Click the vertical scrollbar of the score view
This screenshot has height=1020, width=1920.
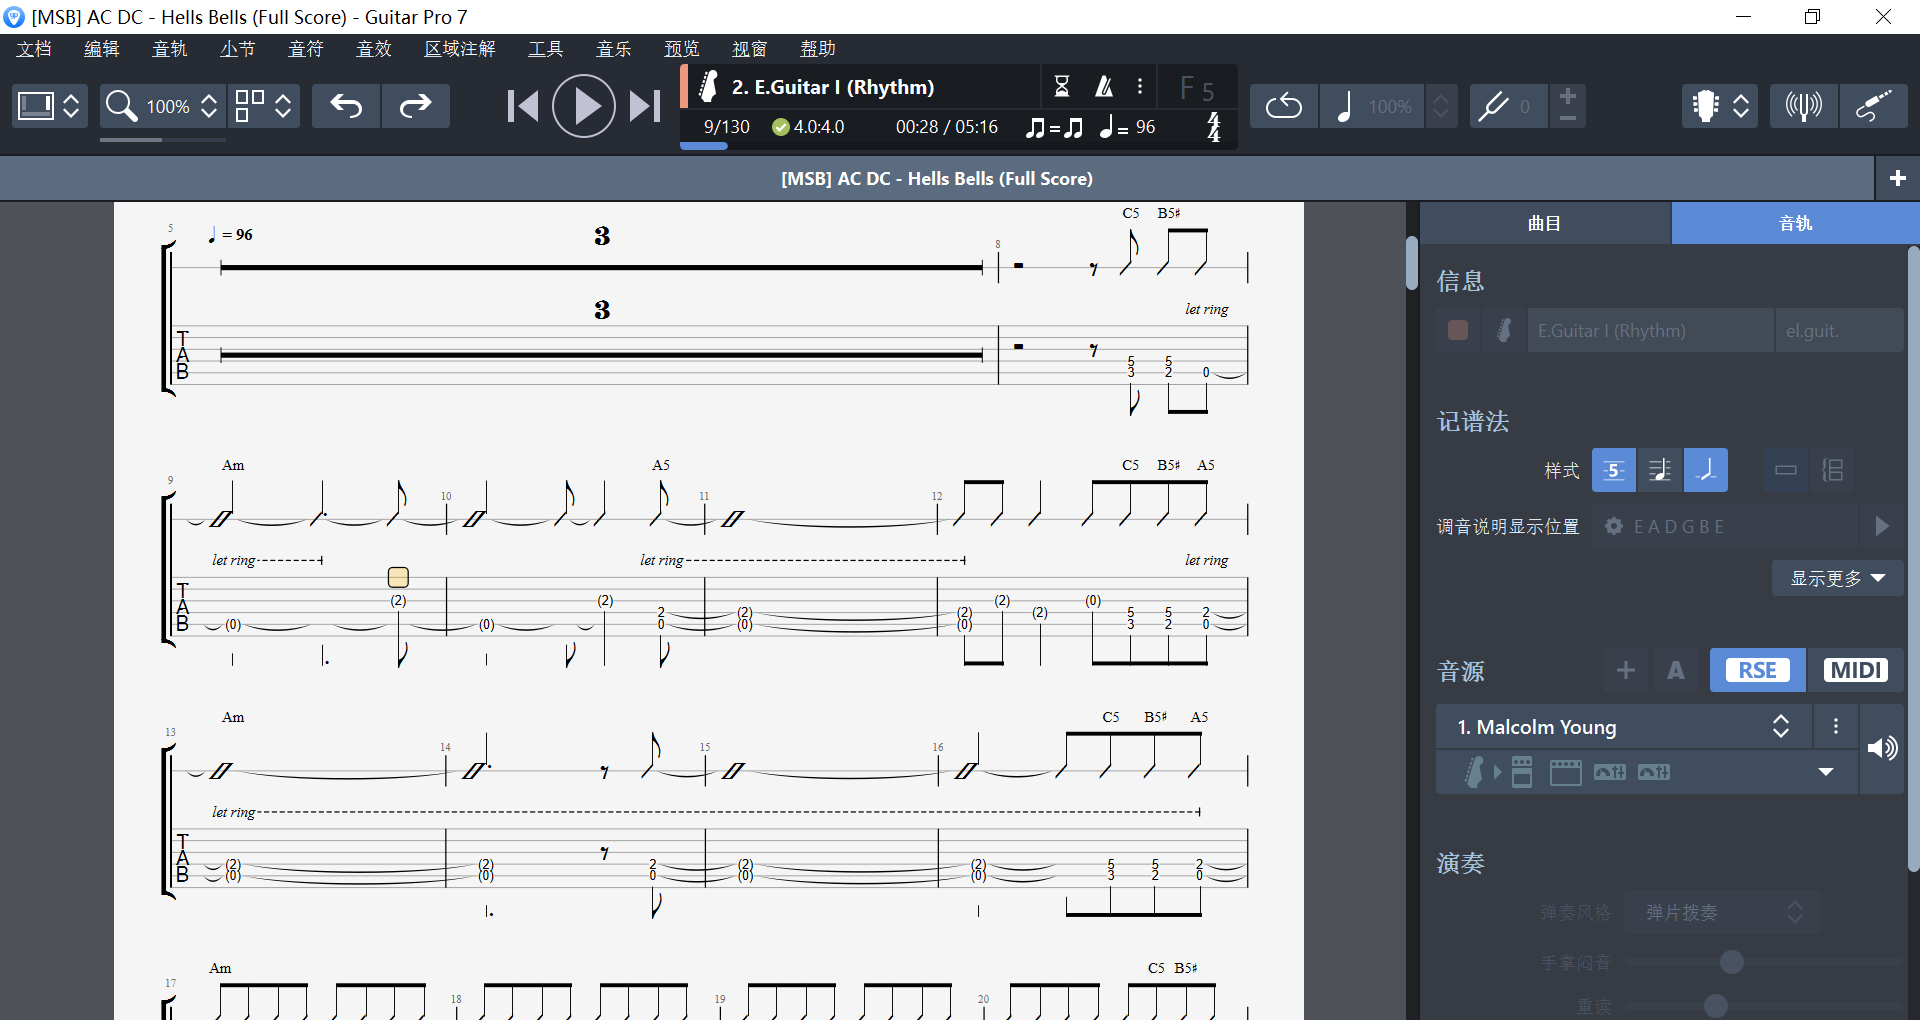pos(1410,264)
